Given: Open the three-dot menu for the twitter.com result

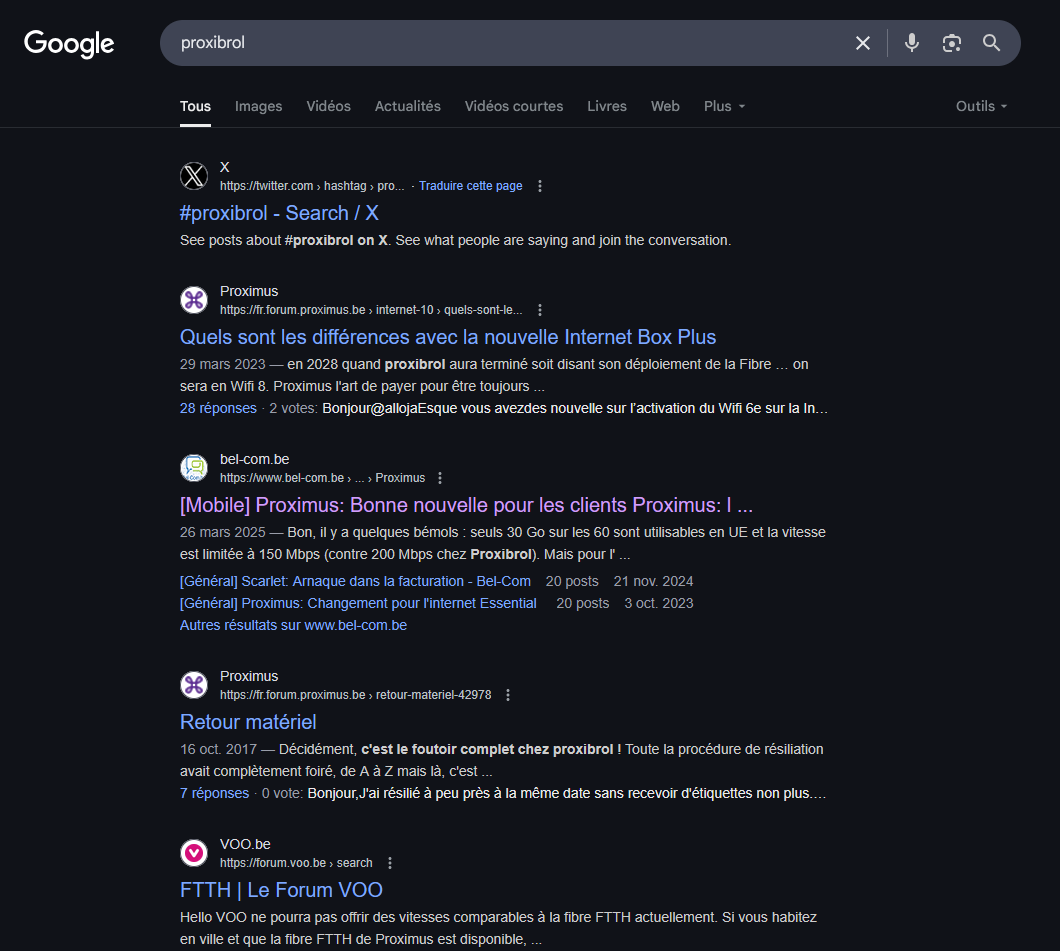Looking at the screenshot, I should click(539, 186).
